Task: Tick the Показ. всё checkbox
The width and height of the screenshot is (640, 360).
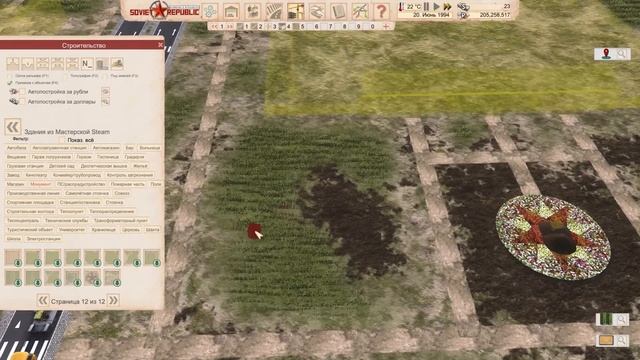Action: point(62,140)
